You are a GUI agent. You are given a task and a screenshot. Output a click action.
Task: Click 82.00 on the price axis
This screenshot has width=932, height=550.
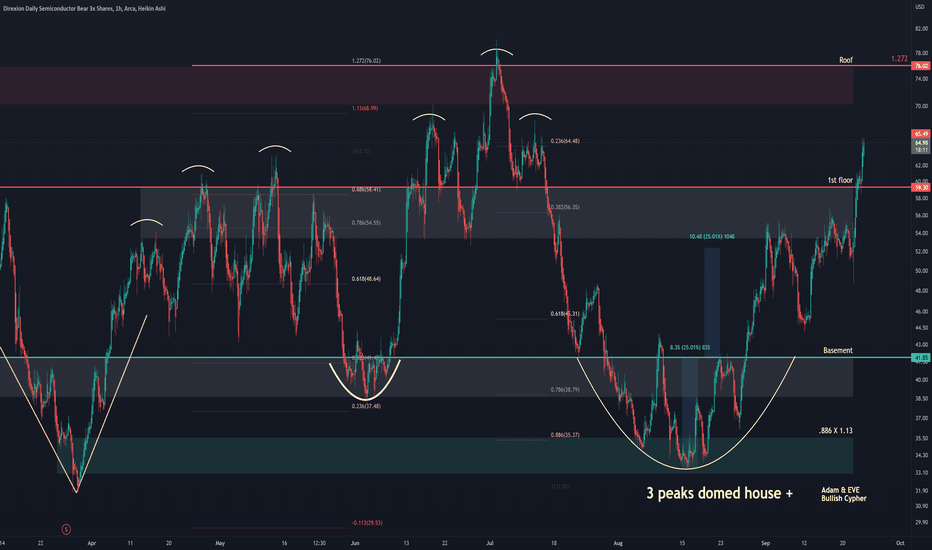coord(921,29)
